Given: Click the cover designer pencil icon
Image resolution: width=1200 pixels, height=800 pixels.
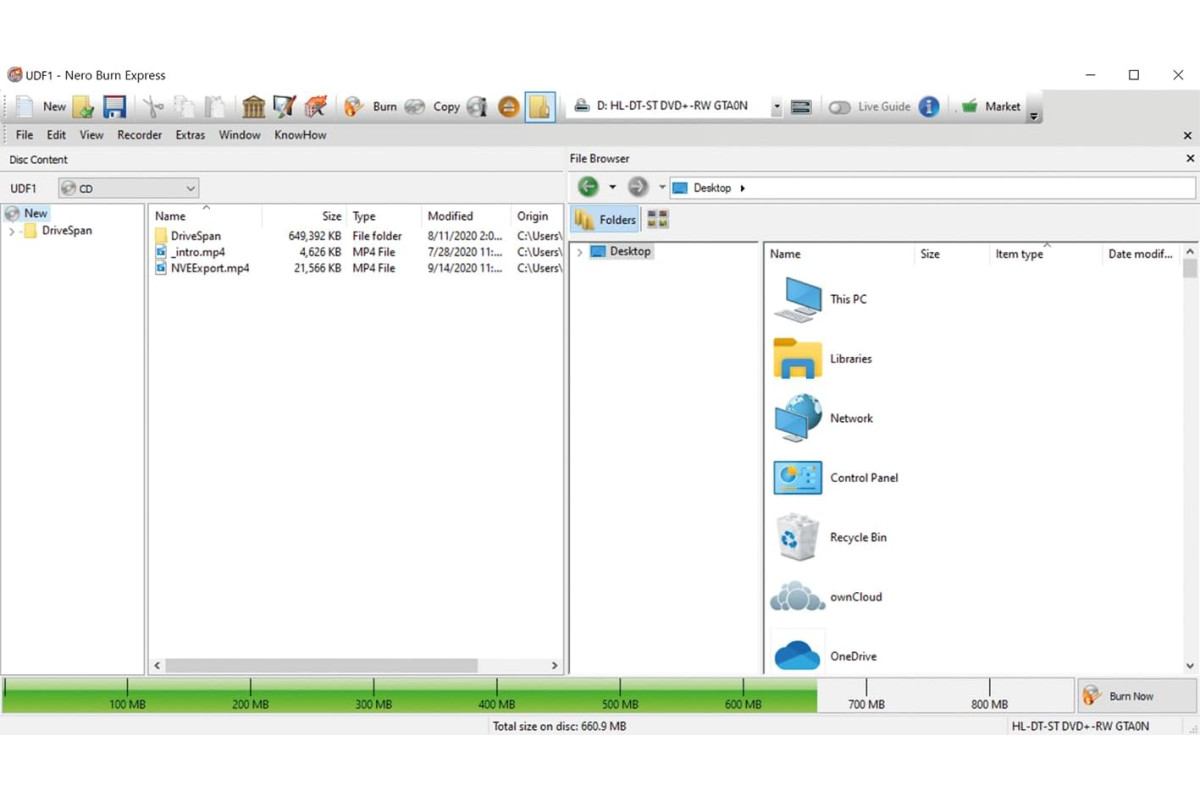Looking at the screenshot, I should [x=285, y=106].
